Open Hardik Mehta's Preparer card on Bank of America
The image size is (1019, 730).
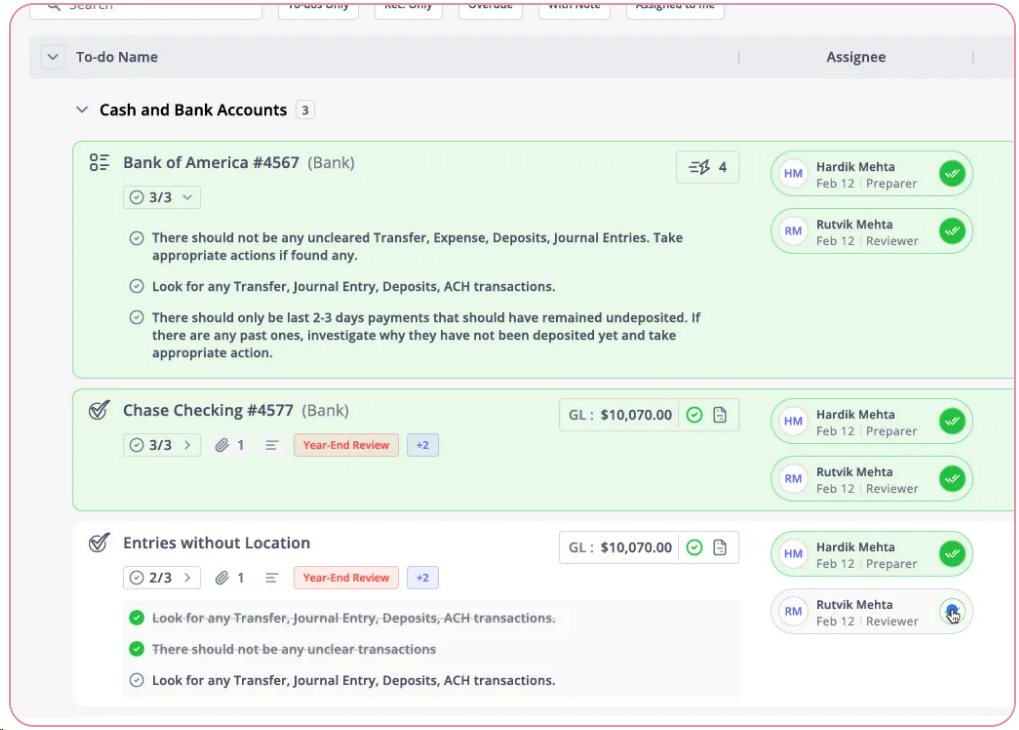(x=871, y=174)
